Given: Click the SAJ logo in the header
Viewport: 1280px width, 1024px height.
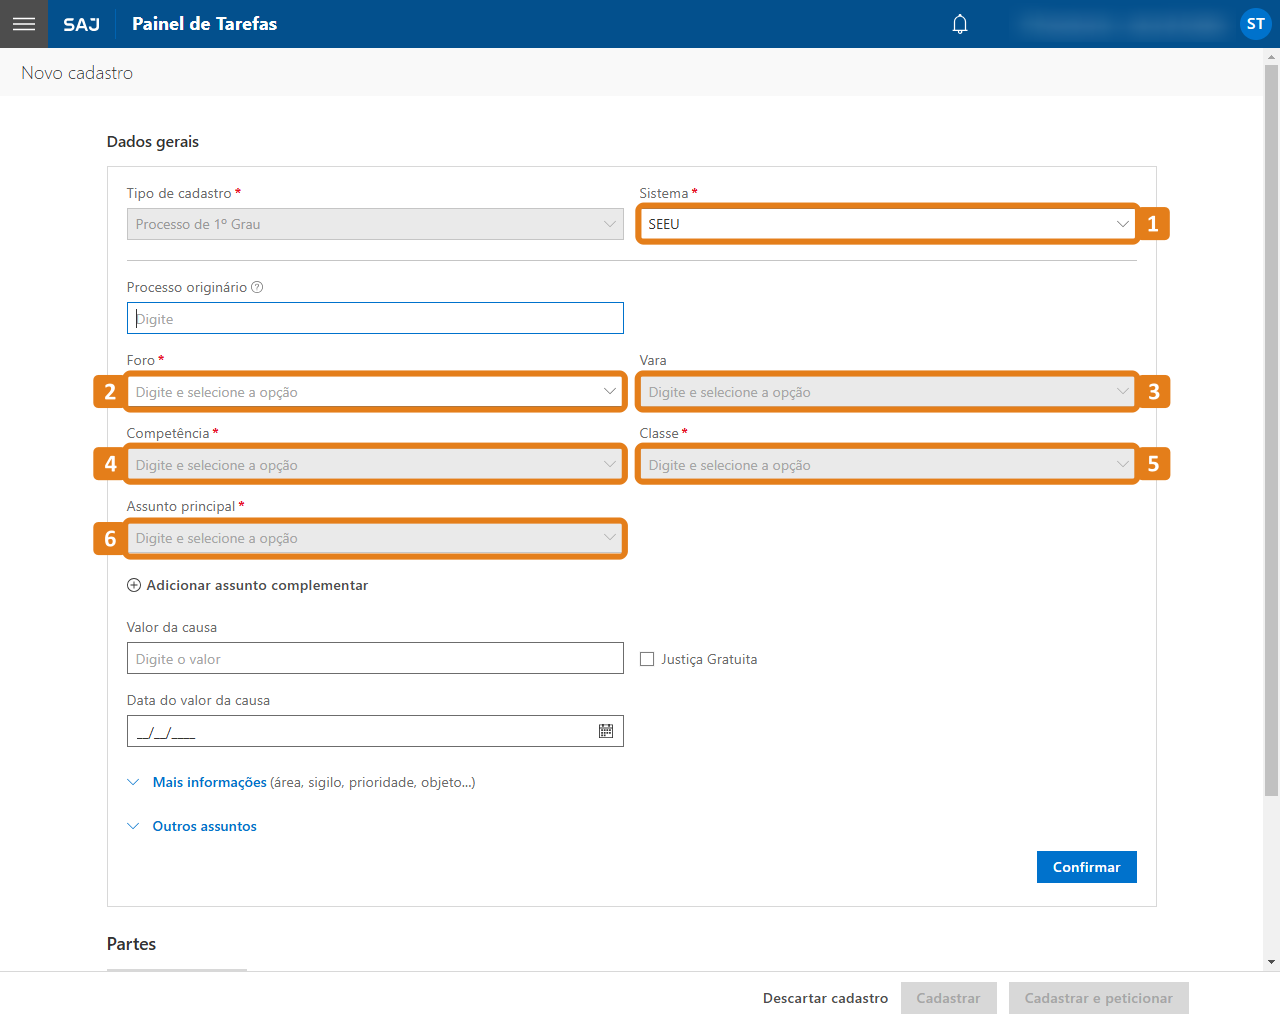Looking at the screenshot, I should (82, 24).
